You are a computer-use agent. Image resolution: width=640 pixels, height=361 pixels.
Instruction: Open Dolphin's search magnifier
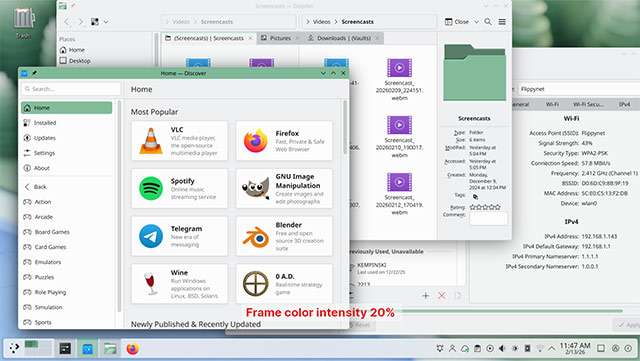tap(488, 22)
